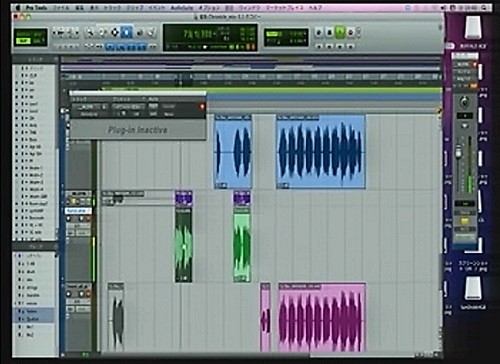Open Spotlight search in menu bar
Screen dimensions: 500x364
(484, 7)
